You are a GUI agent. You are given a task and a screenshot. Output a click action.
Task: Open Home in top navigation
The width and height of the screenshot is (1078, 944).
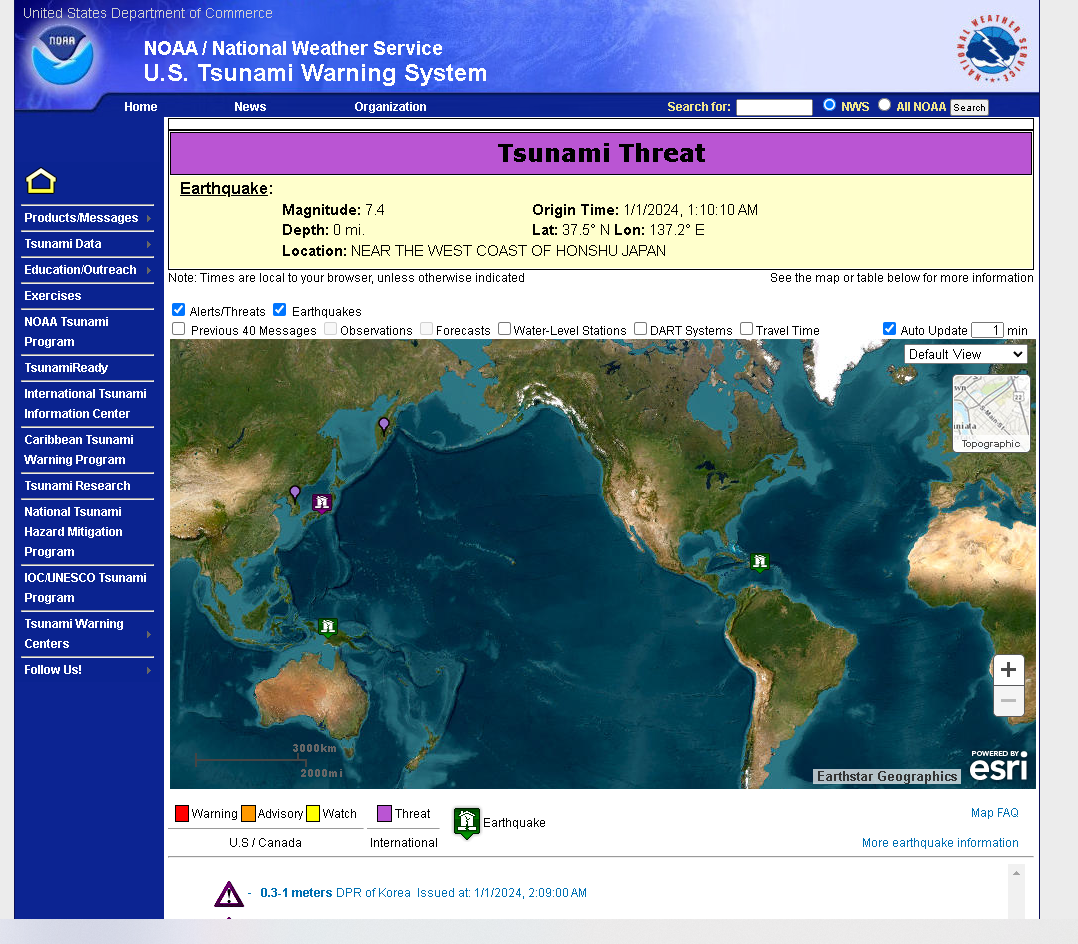pyautogui.click(x=140, y=107)
